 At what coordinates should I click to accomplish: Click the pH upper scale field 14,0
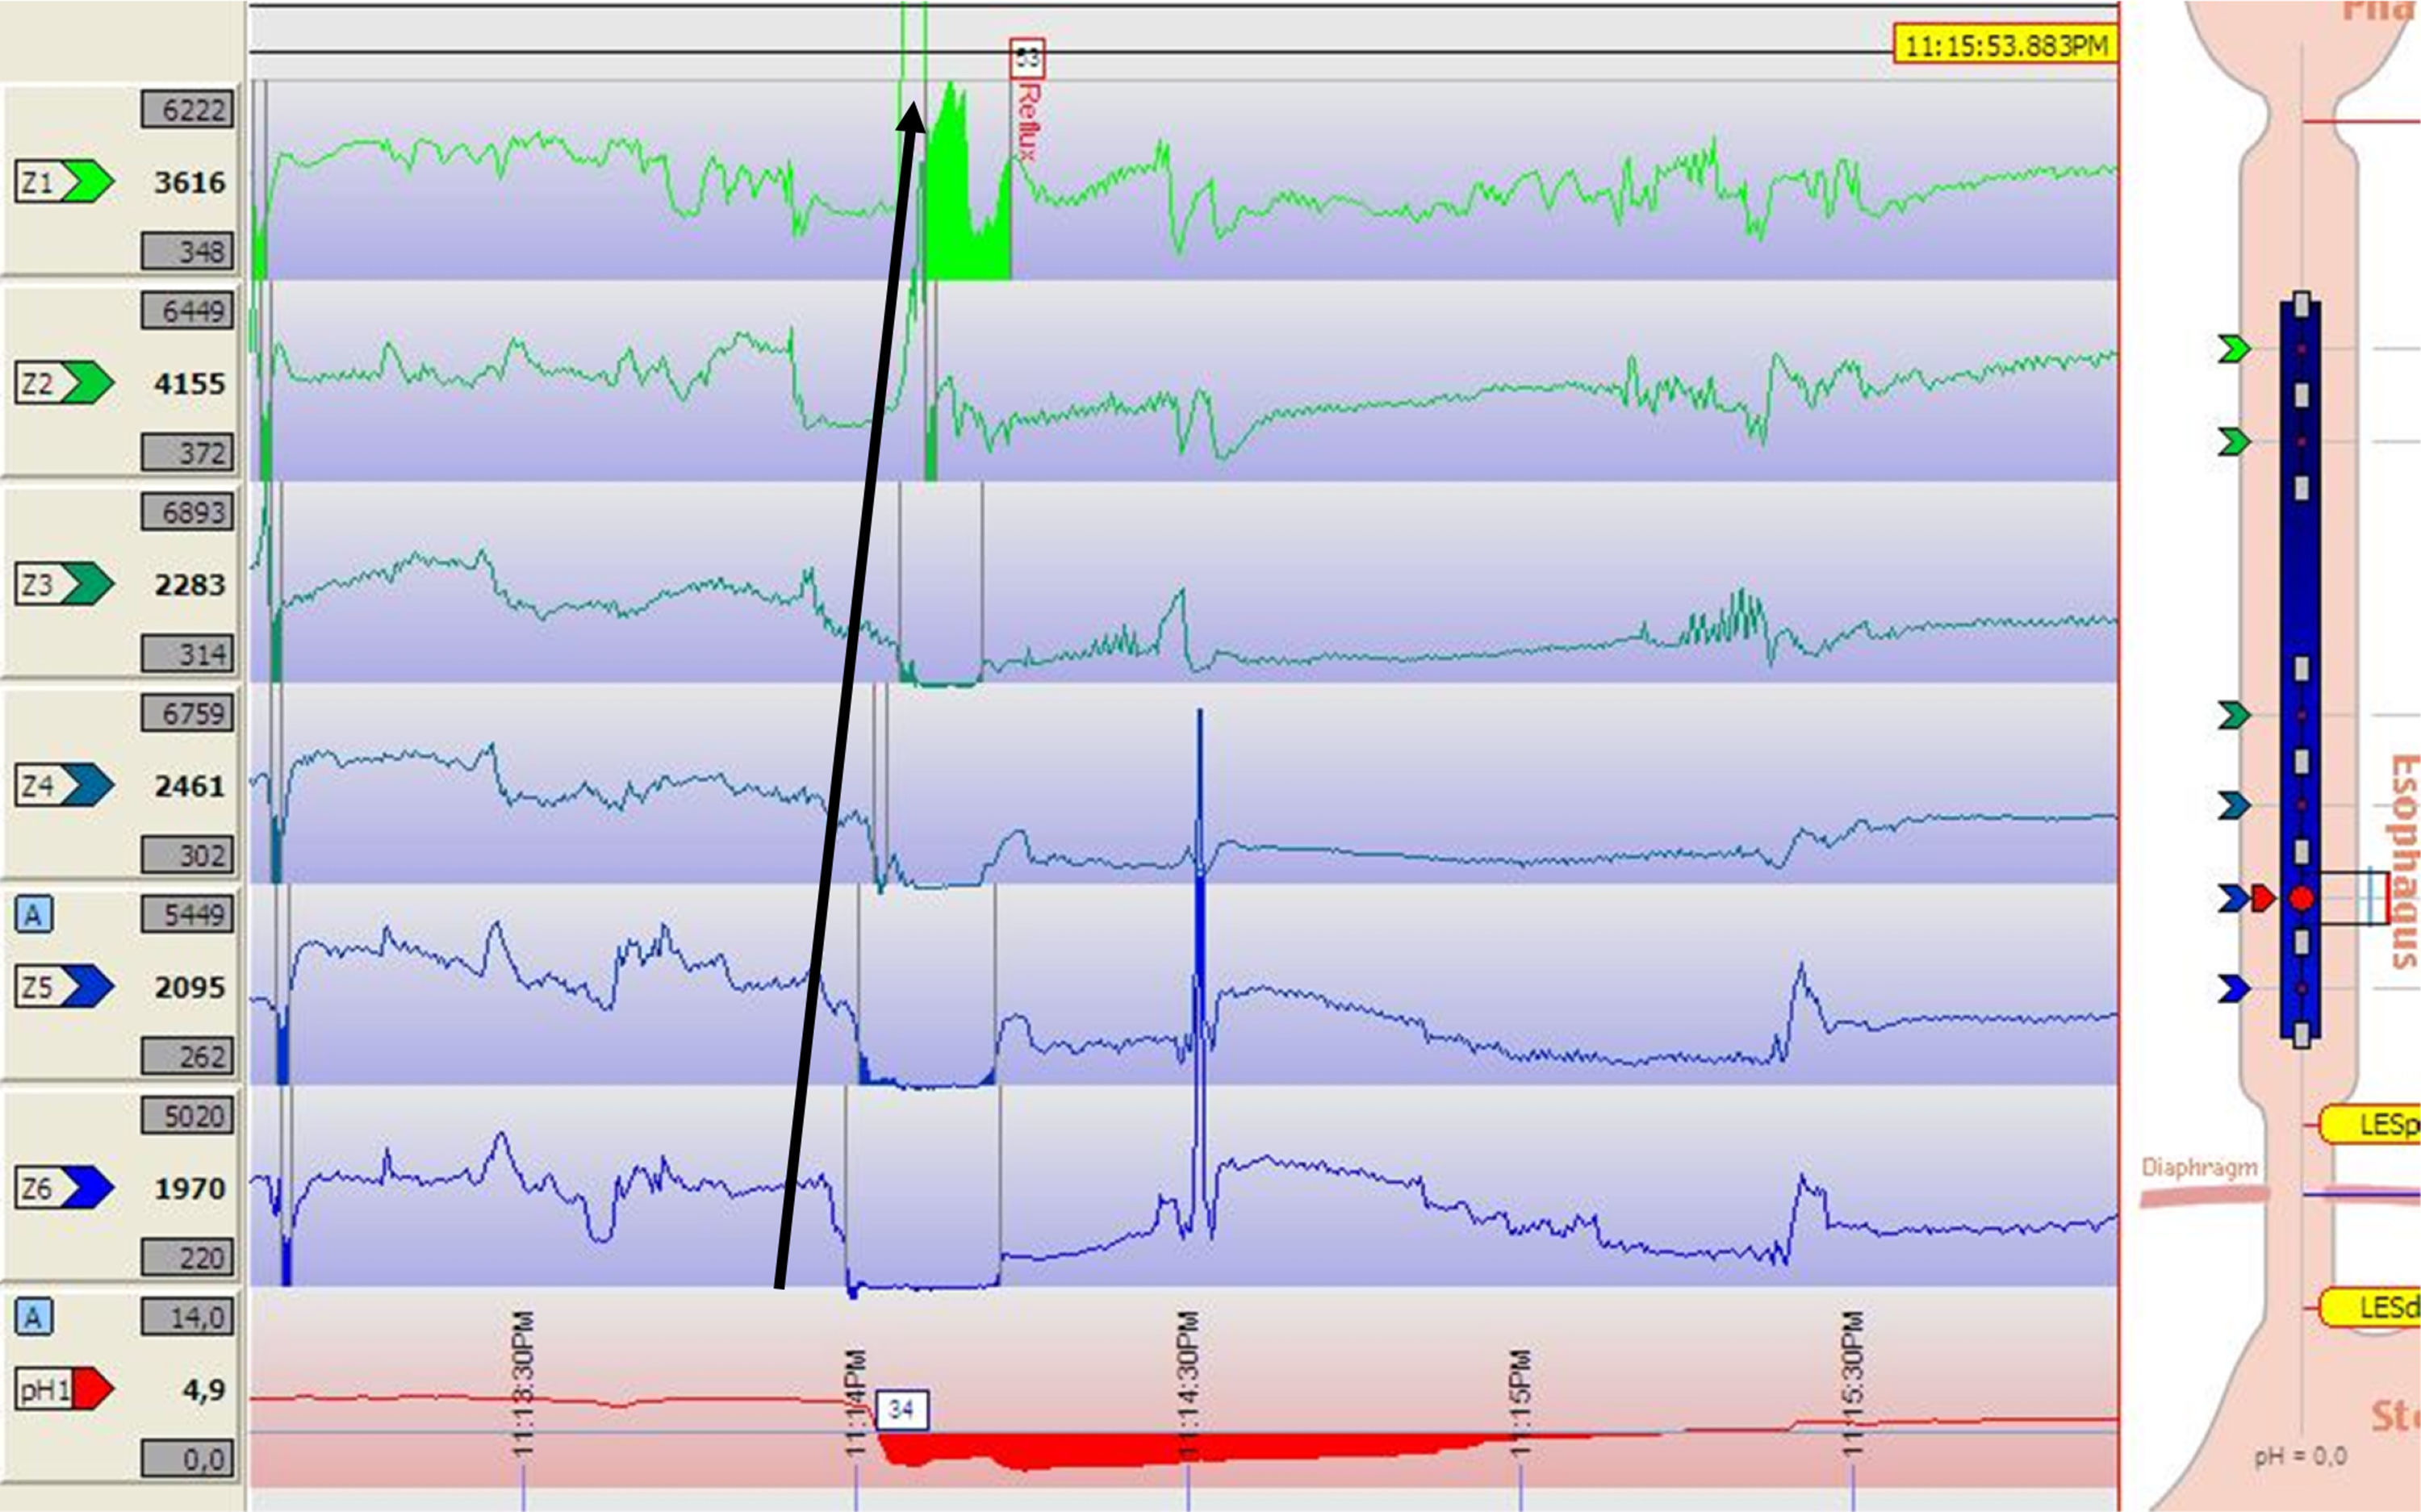[x=187, y=1317]
